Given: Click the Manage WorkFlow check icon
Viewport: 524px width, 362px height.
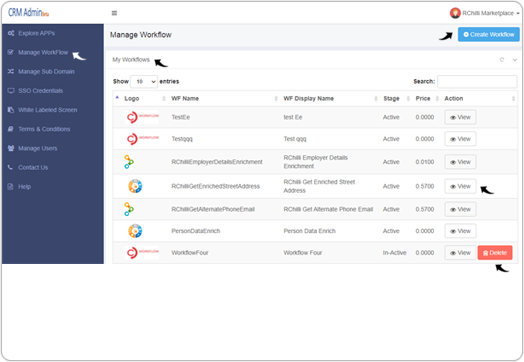Looking at the screenshot, I should click(10, 52).
